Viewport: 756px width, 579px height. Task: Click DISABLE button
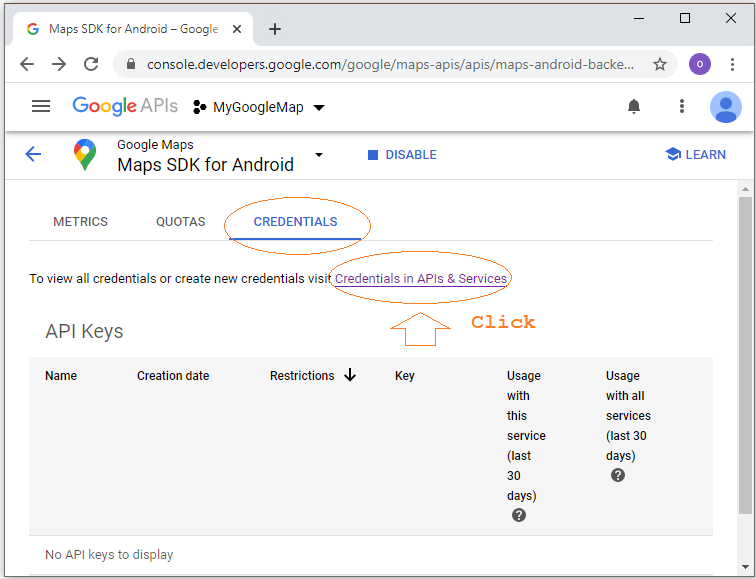point(402,155)
